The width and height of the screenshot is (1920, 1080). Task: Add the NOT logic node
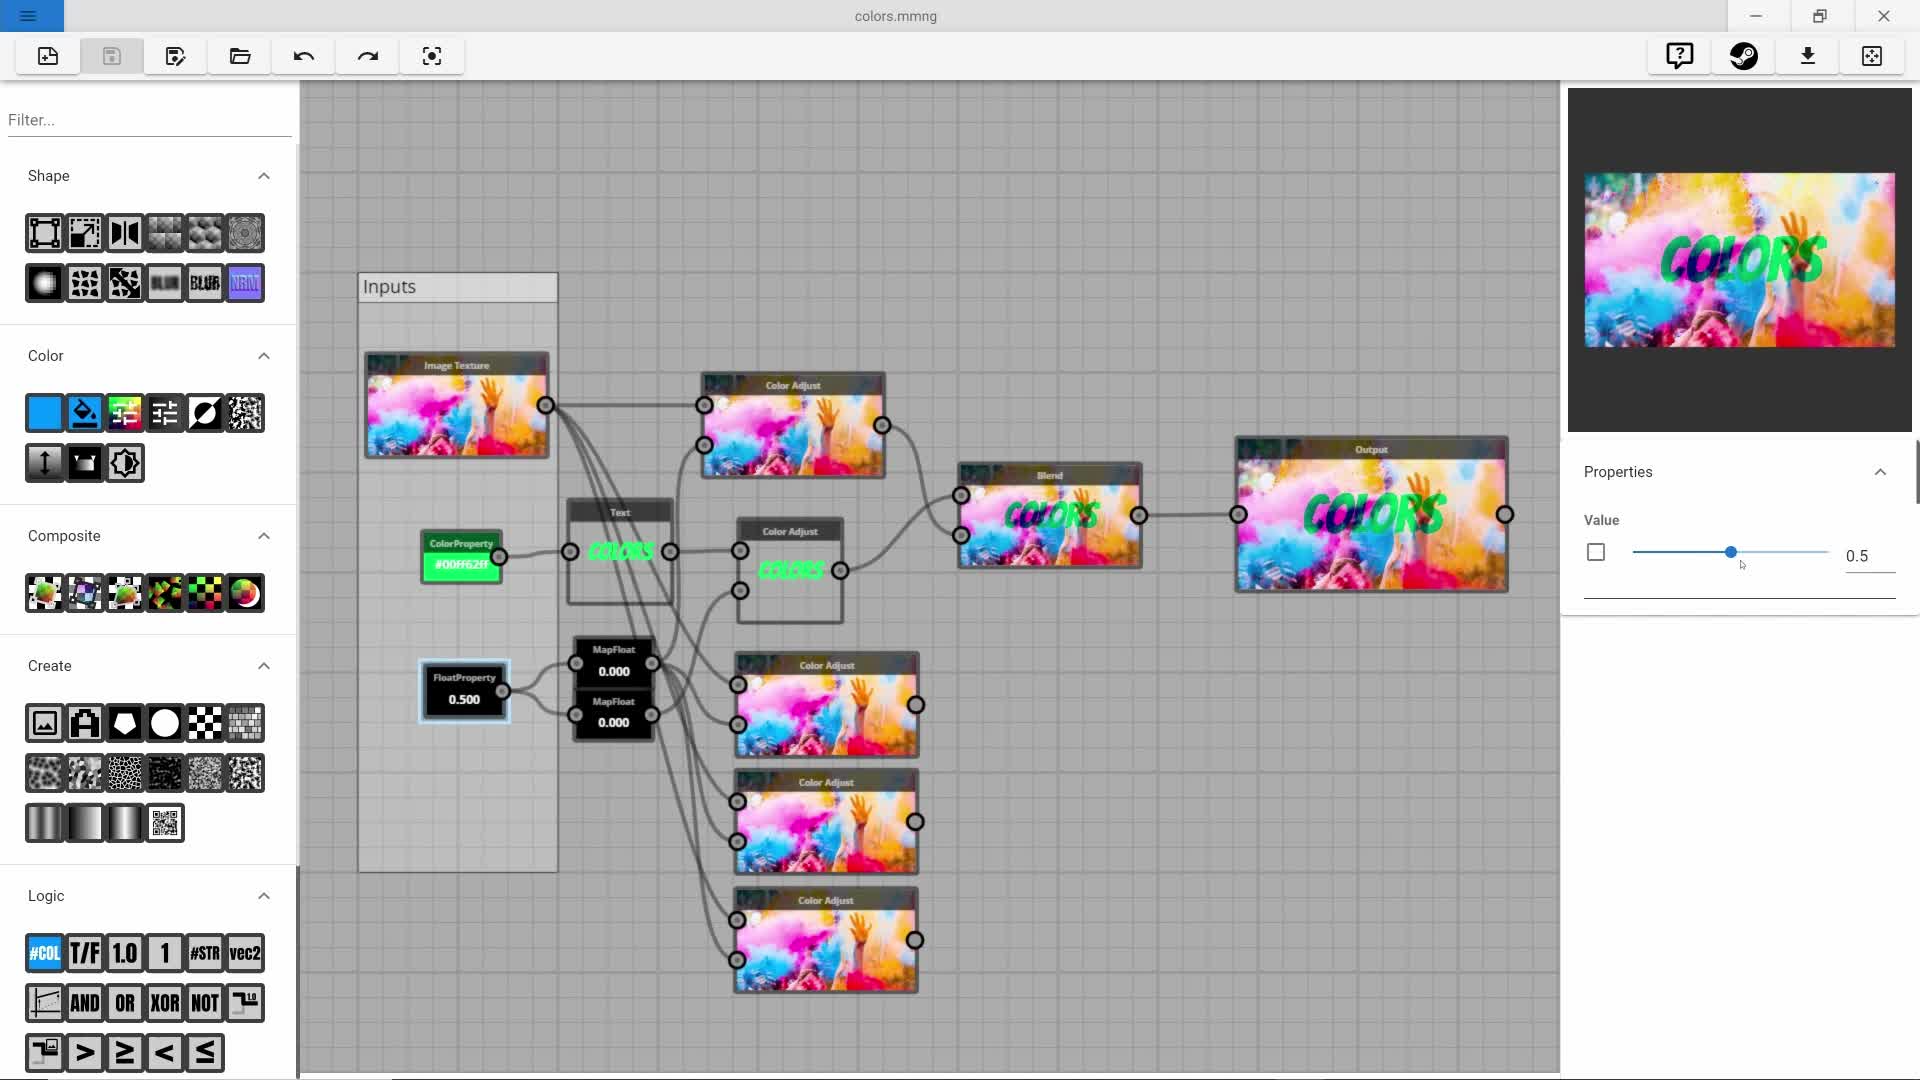(x=205, y=1003)
